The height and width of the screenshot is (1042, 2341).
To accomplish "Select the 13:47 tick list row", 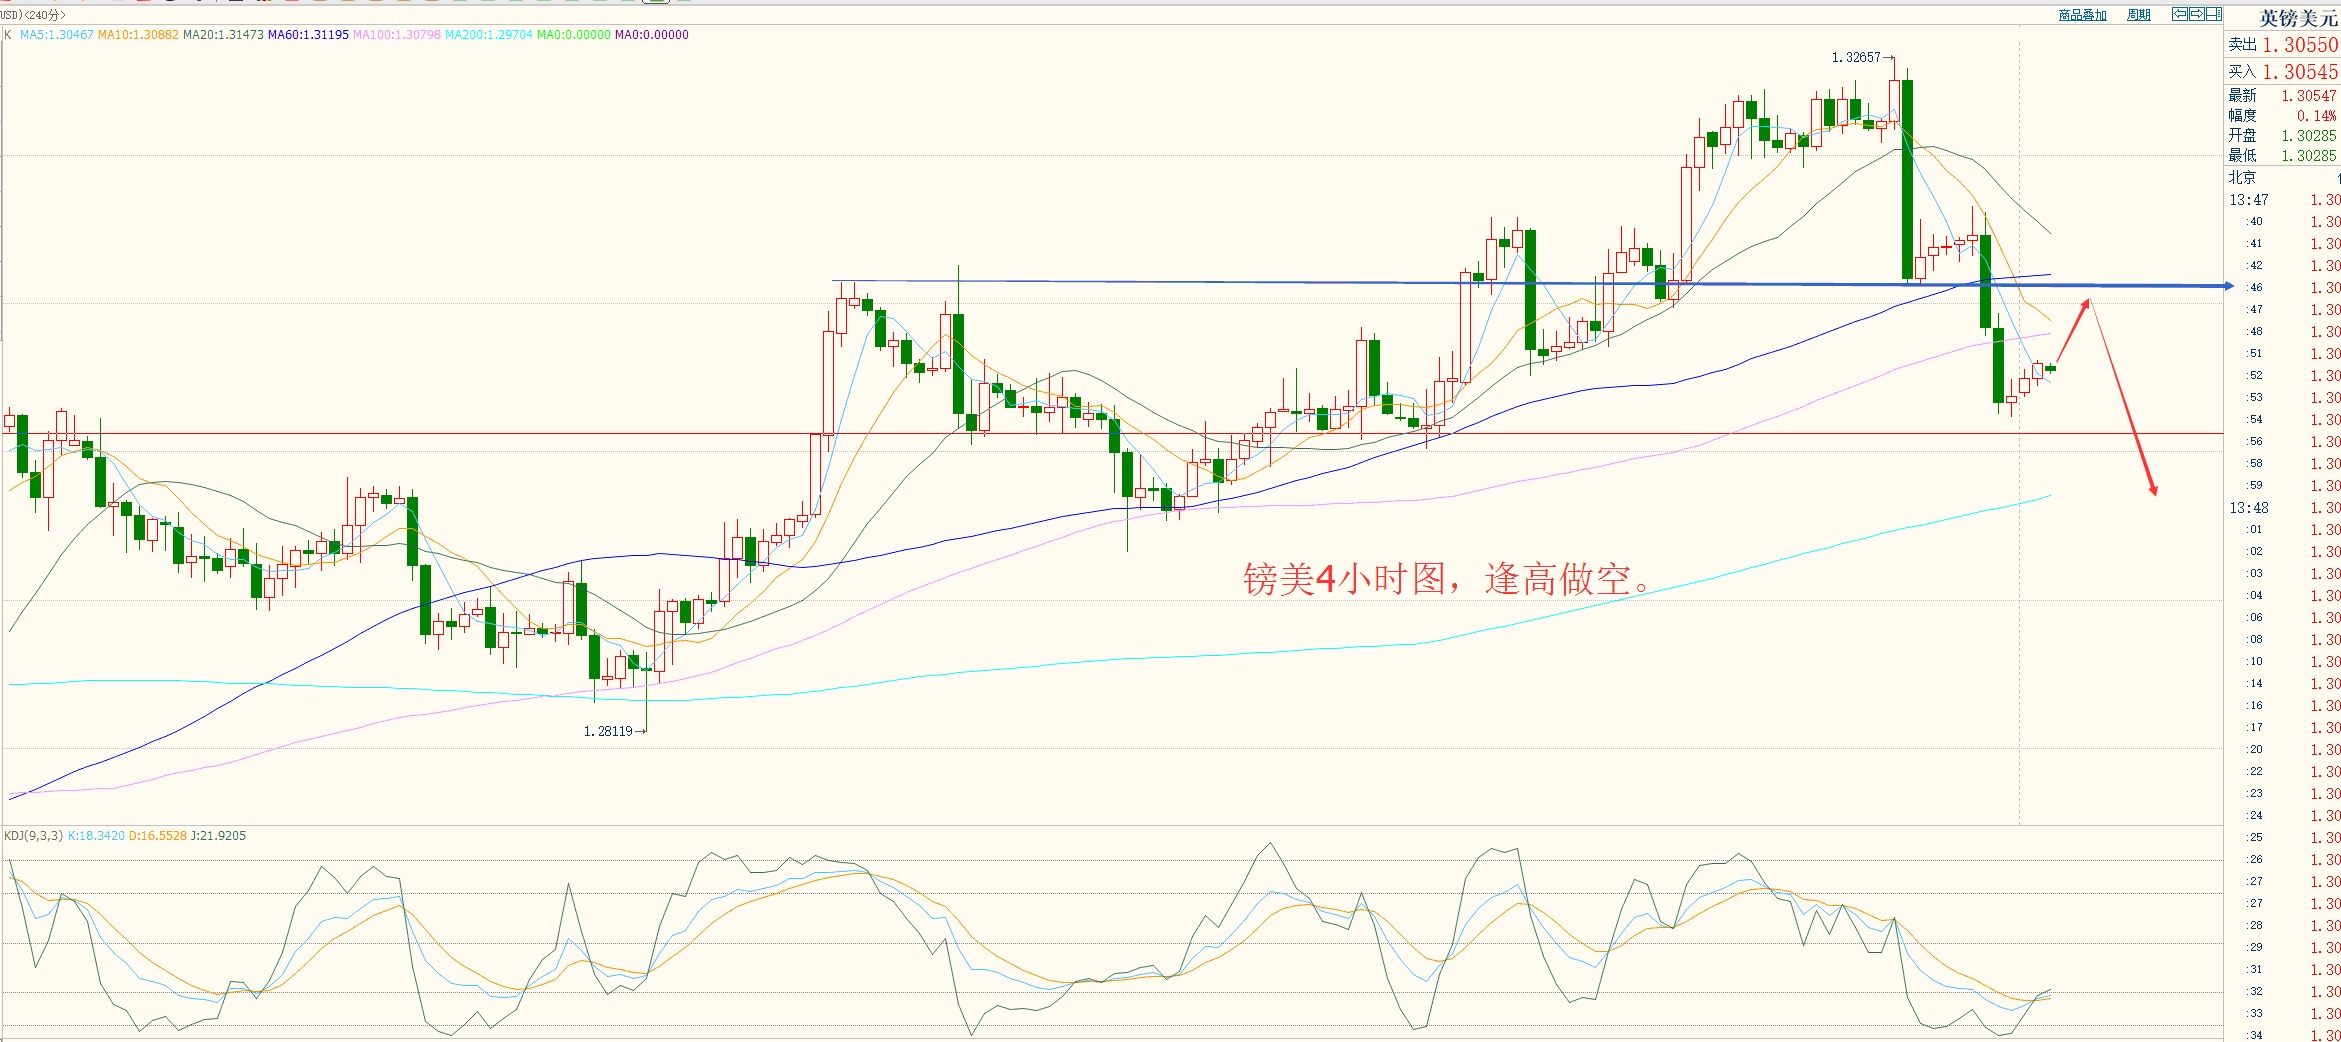I will 2248,200.
